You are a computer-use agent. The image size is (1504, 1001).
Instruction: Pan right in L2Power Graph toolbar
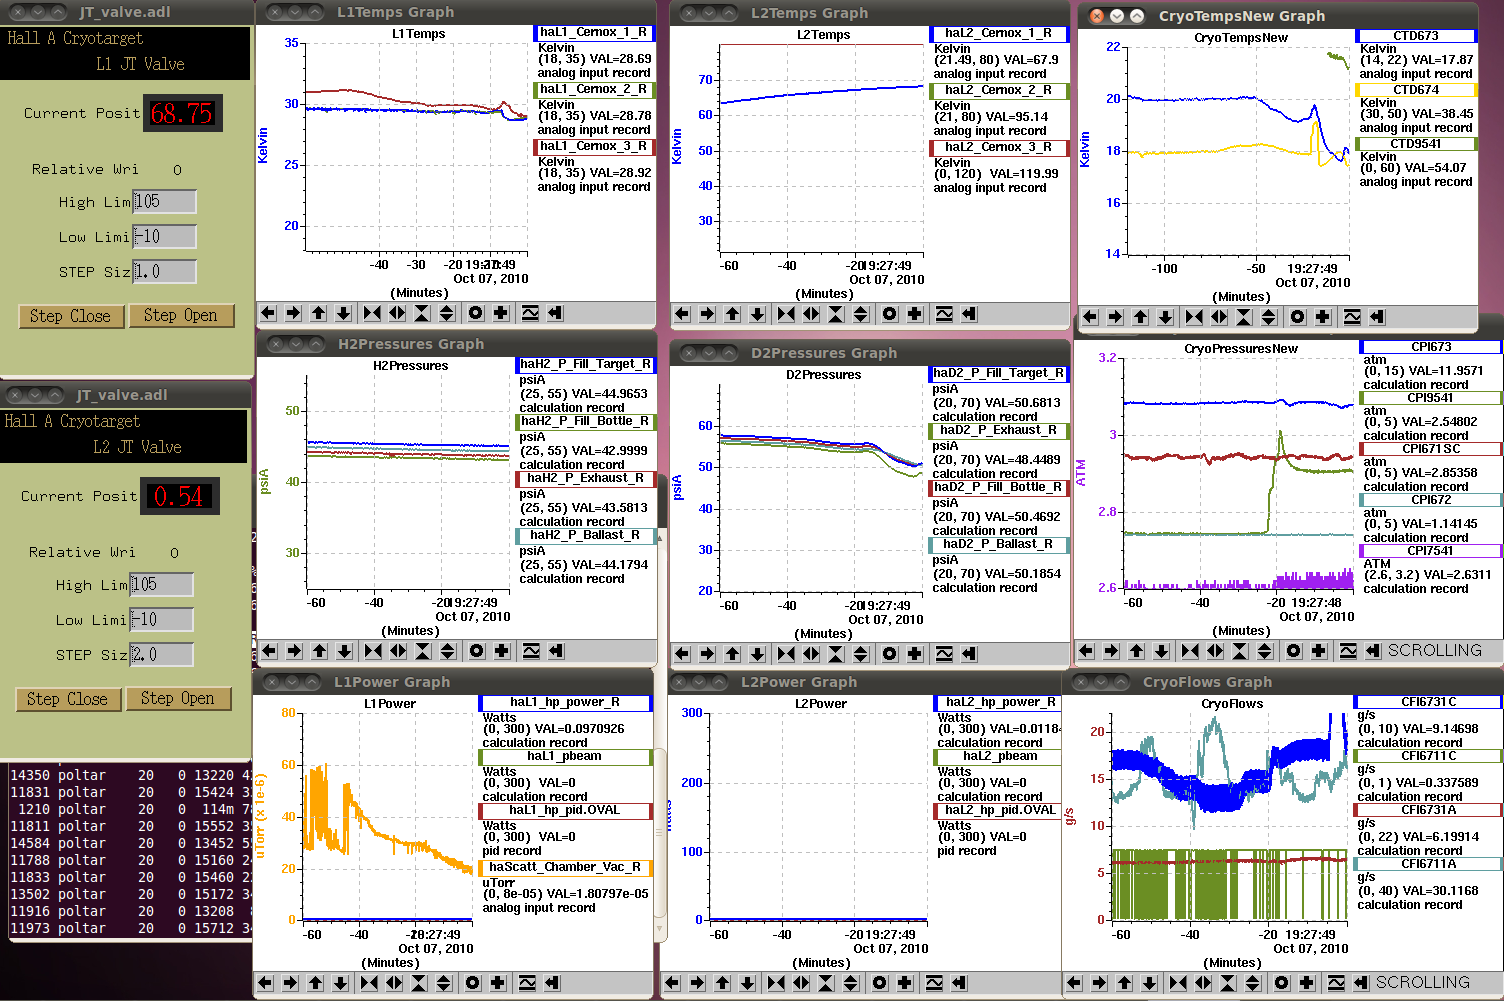point(697,983)
